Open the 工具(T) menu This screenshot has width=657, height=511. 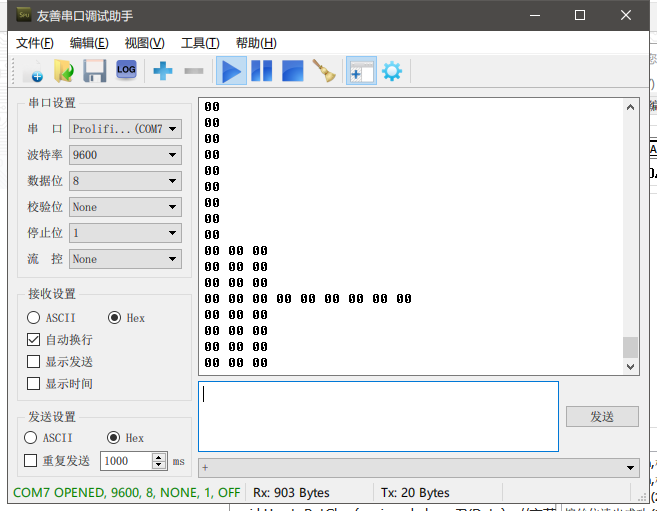click(x=200, y=43)
